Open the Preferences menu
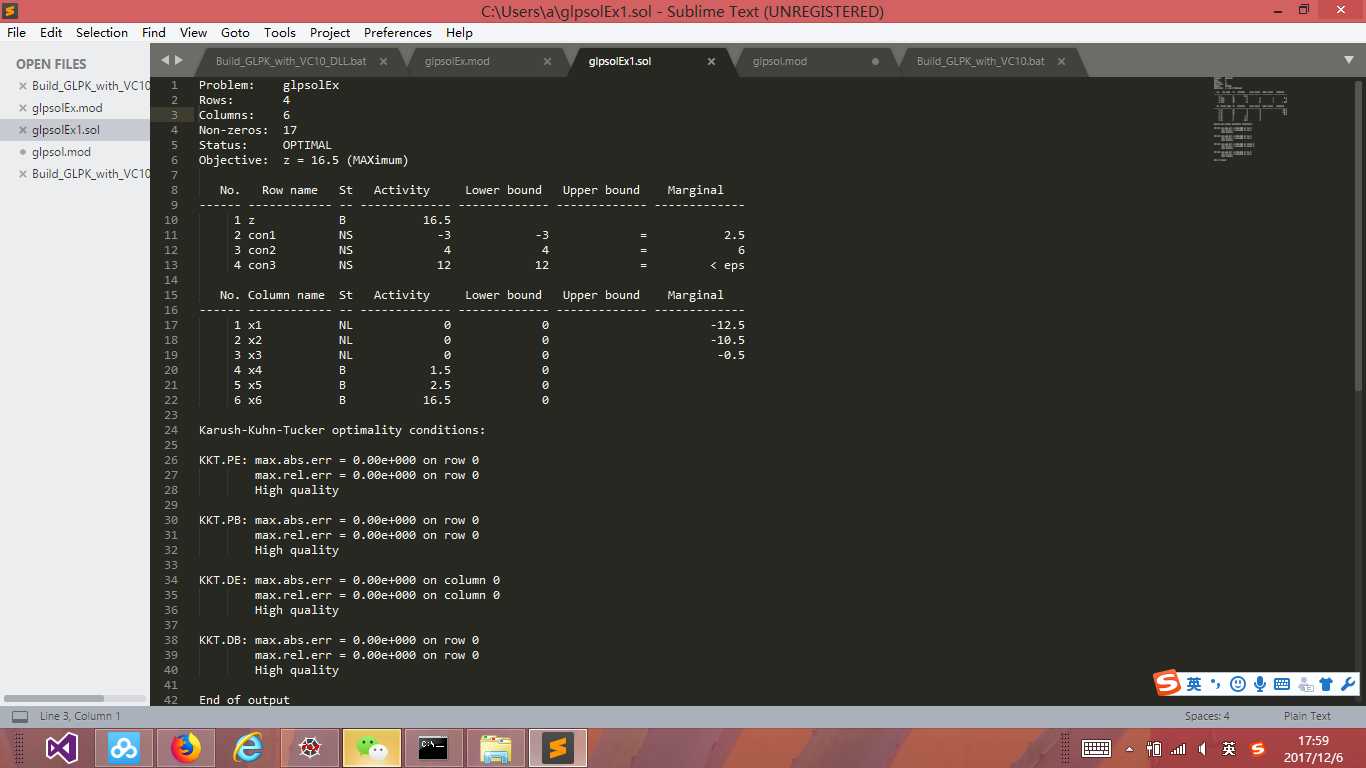The image size is (1366, 768). 398,33
